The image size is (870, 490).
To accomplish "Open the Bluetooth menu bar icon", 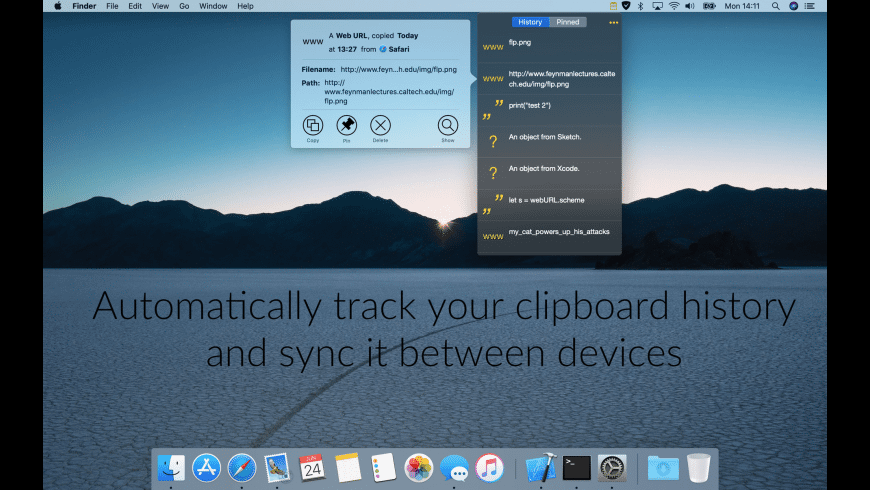I will coord(640,6).
